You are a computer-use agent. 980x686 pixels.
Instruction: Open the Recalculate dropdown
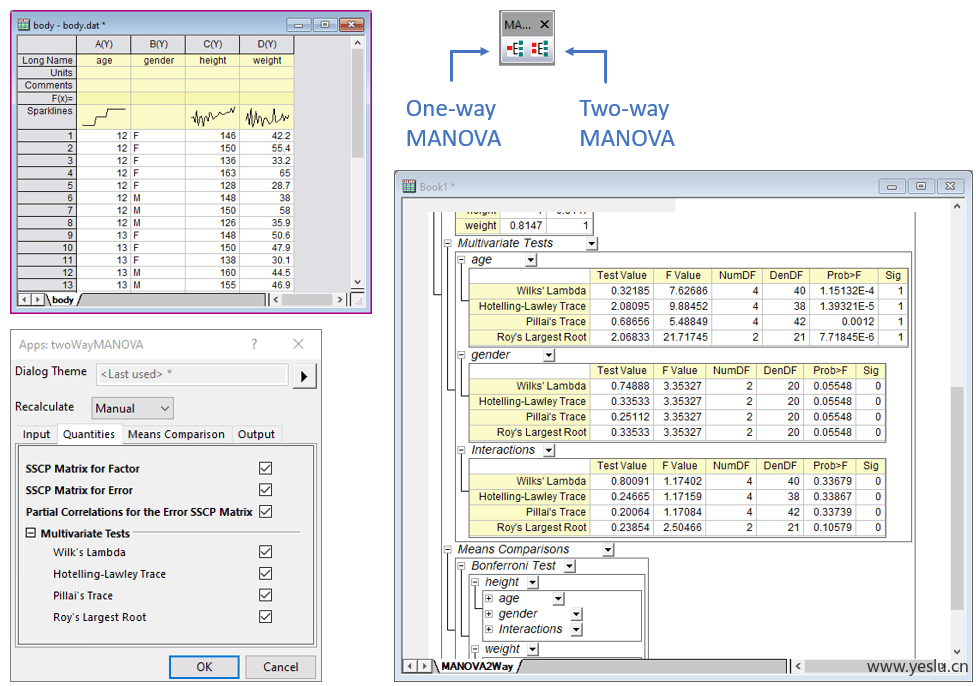(x=133, y=408)
